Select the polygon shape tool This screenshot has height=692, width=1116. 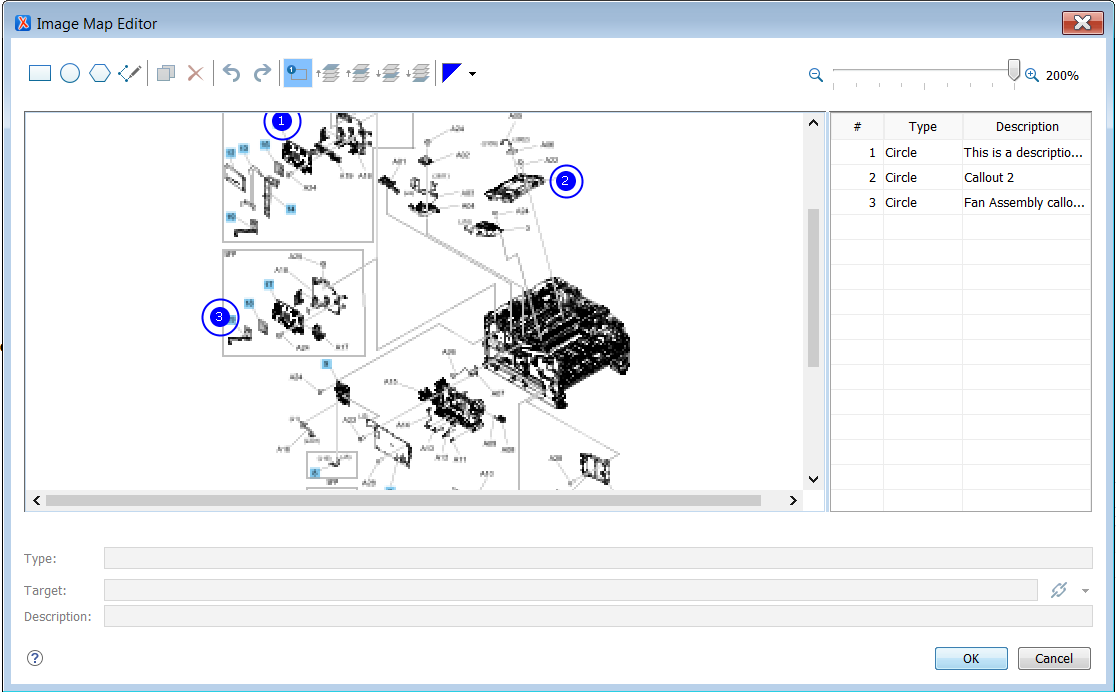coord(100,73)
